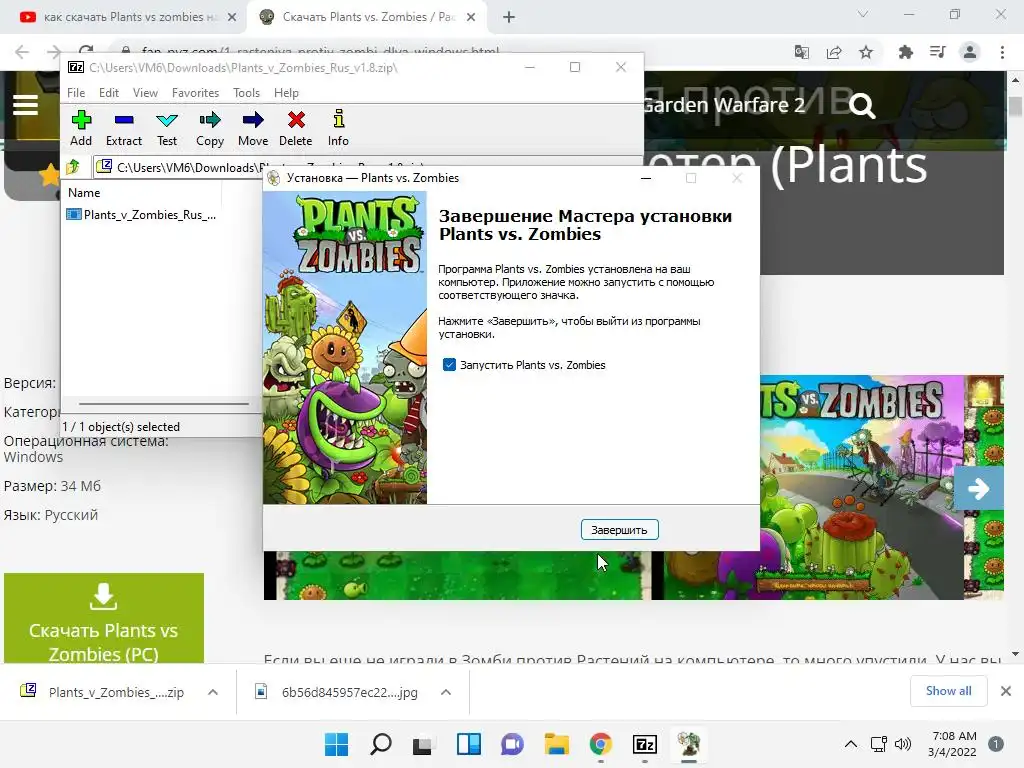Click the Copy icon in 7-Zip toolbar
The image size is (1024, 768).
pyautogui.click(x=210, y=128)
